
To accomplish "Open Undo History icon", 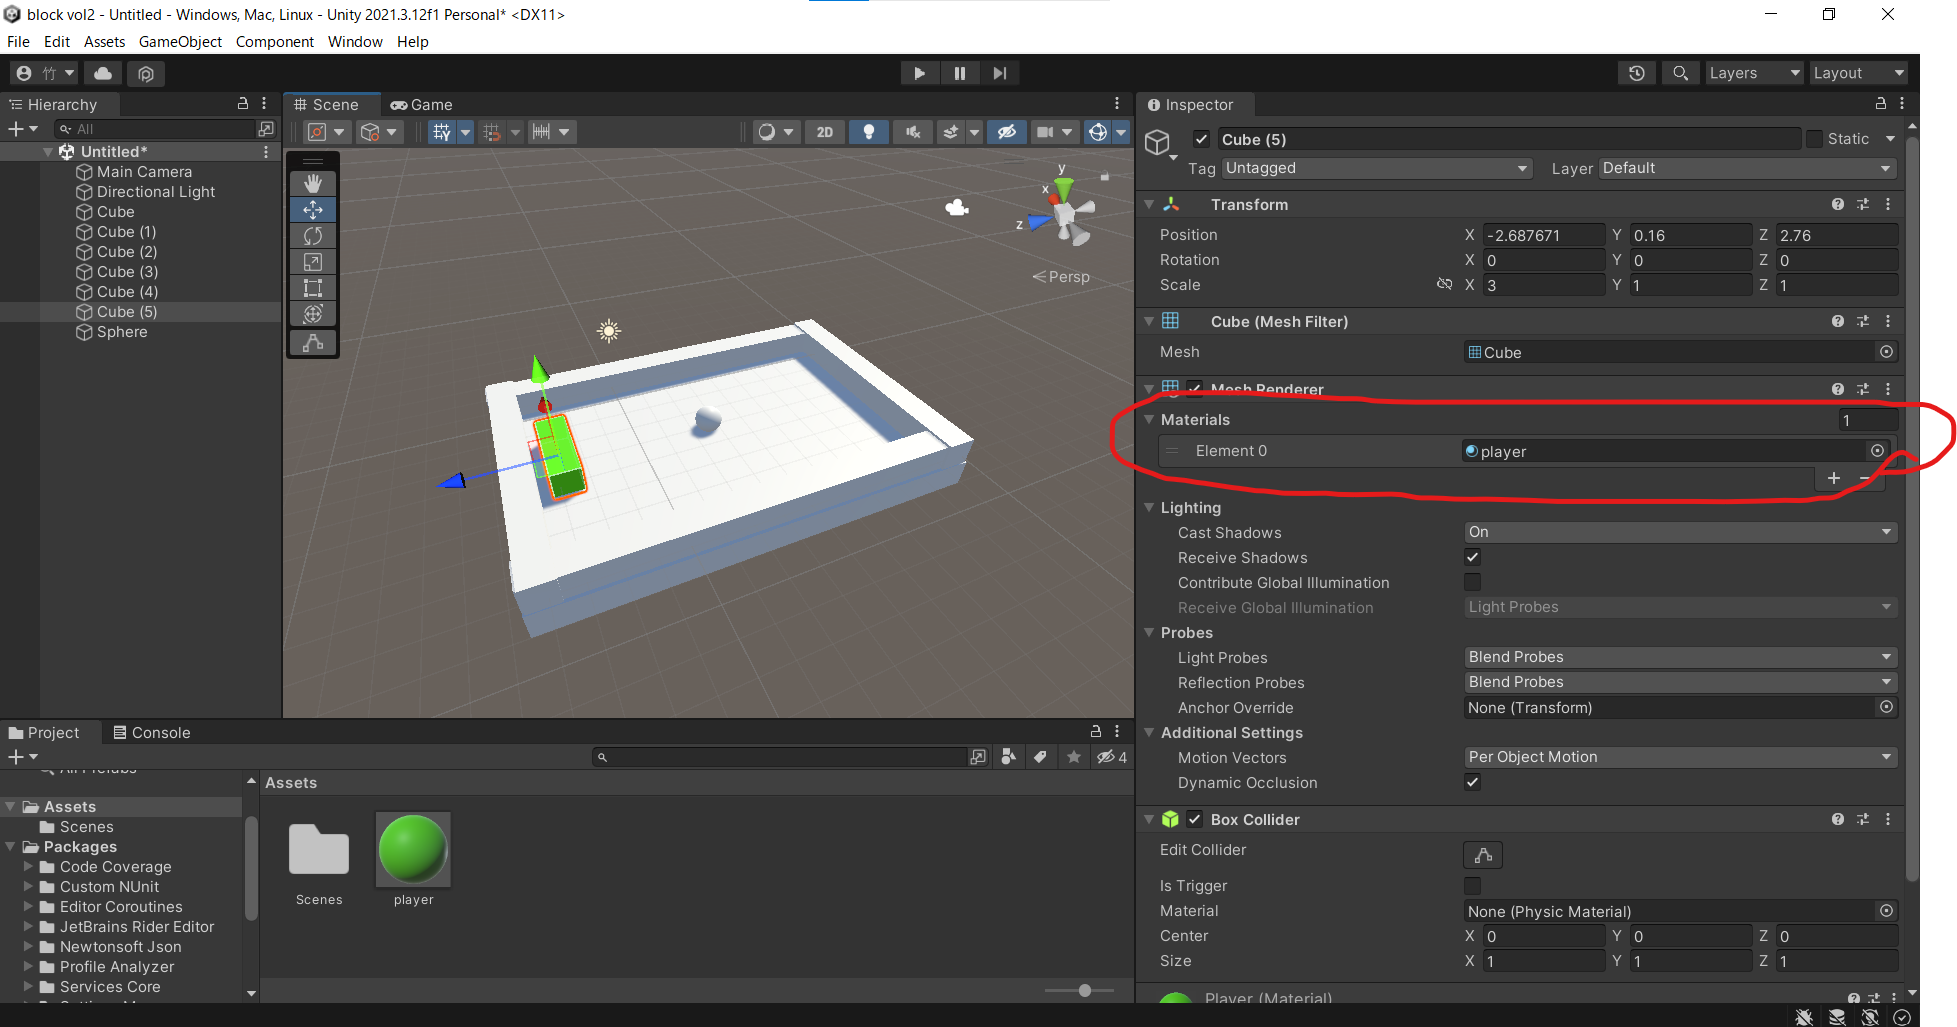I will point(1637,73).
